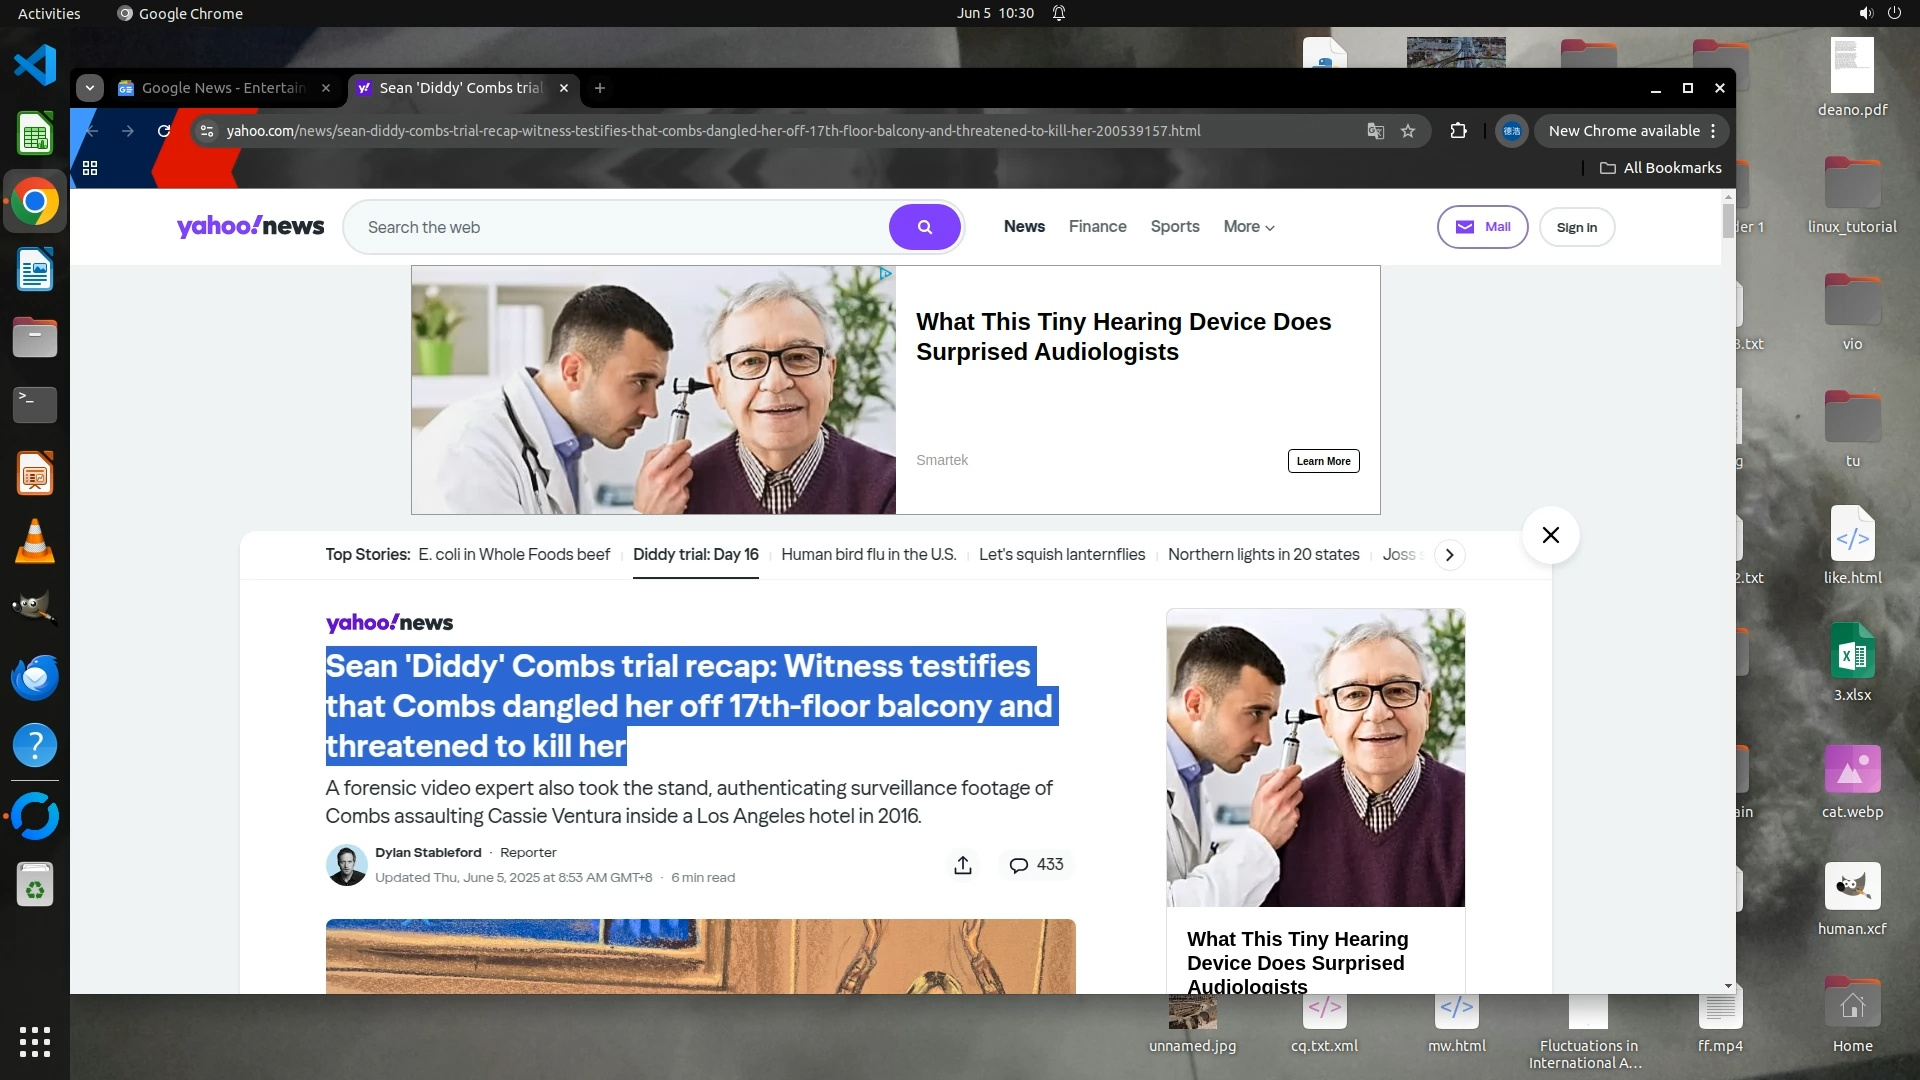Switch to the Google News Entertainment tab
Image resolution: width=1920 pixels, height=1080 pixels.
(x=222, y=88)
